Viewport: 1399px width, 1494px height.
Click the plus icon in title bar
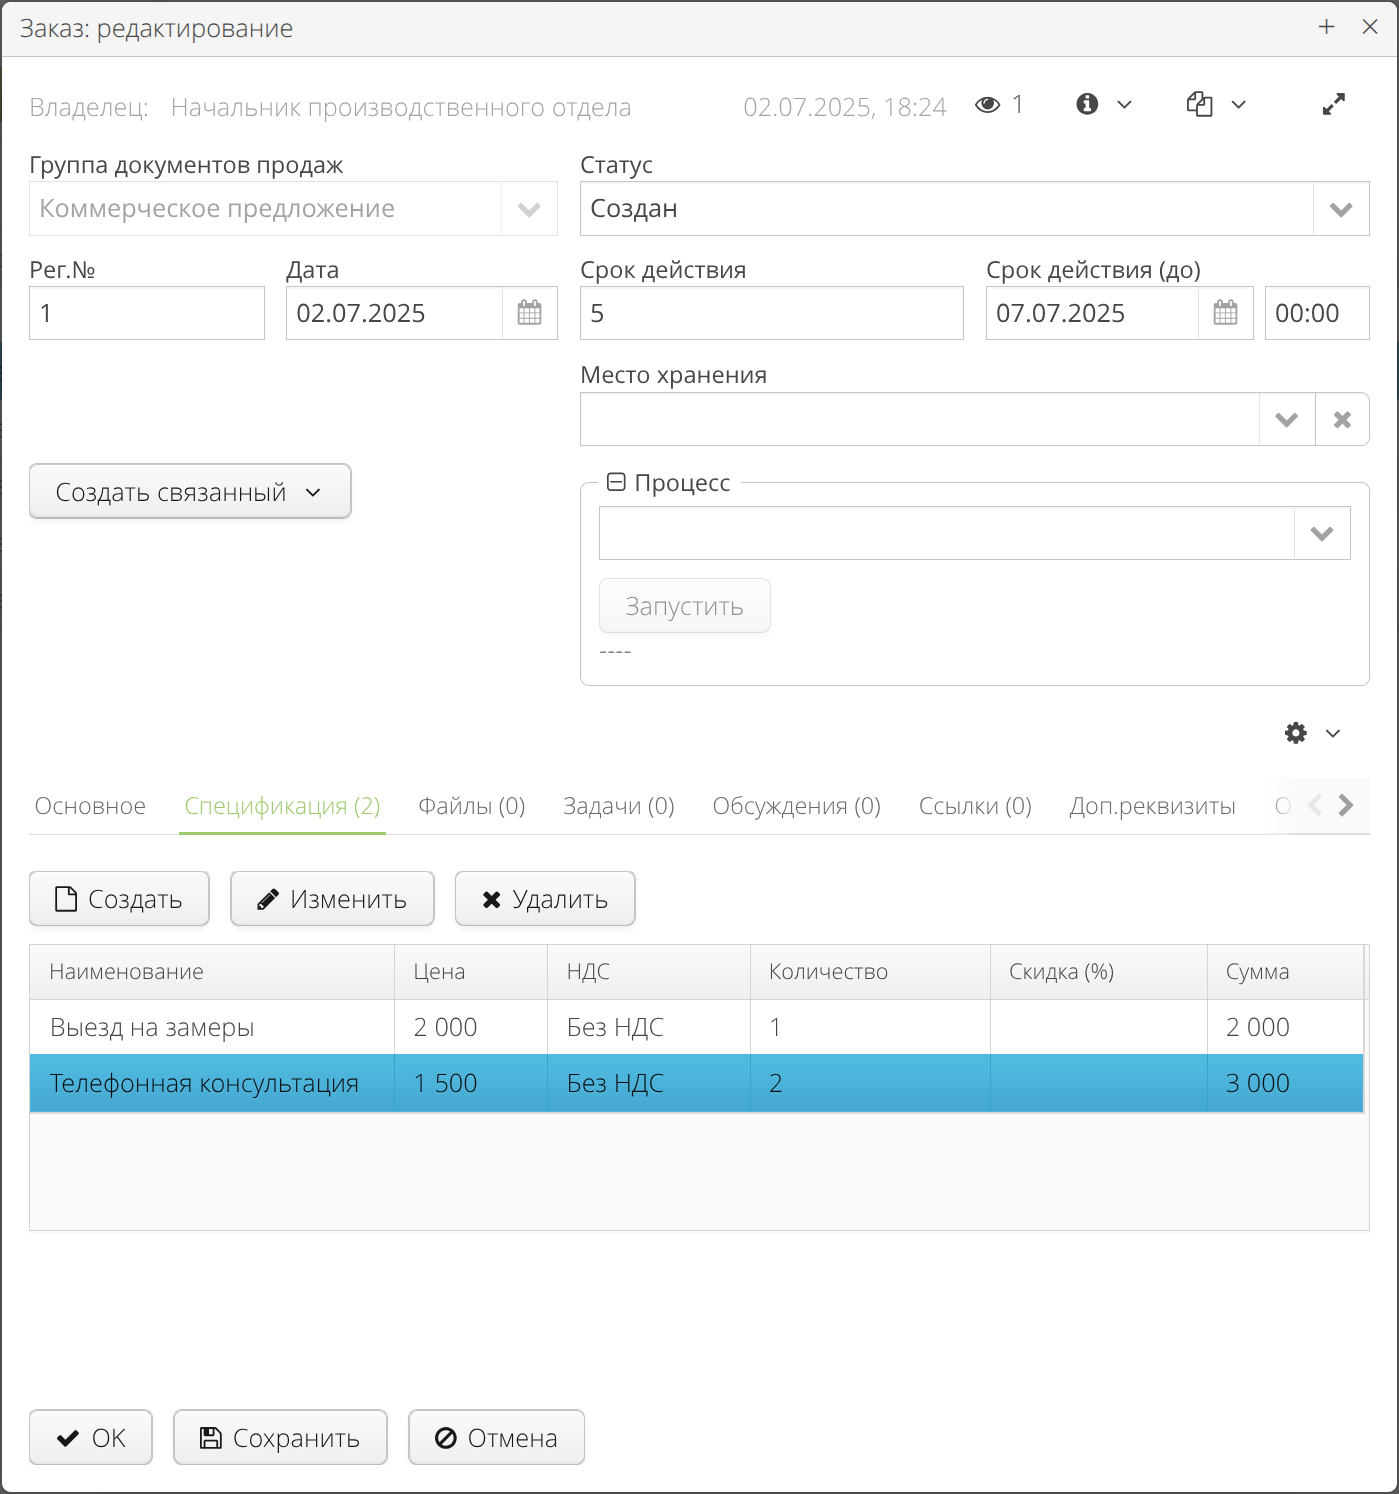1326,27
